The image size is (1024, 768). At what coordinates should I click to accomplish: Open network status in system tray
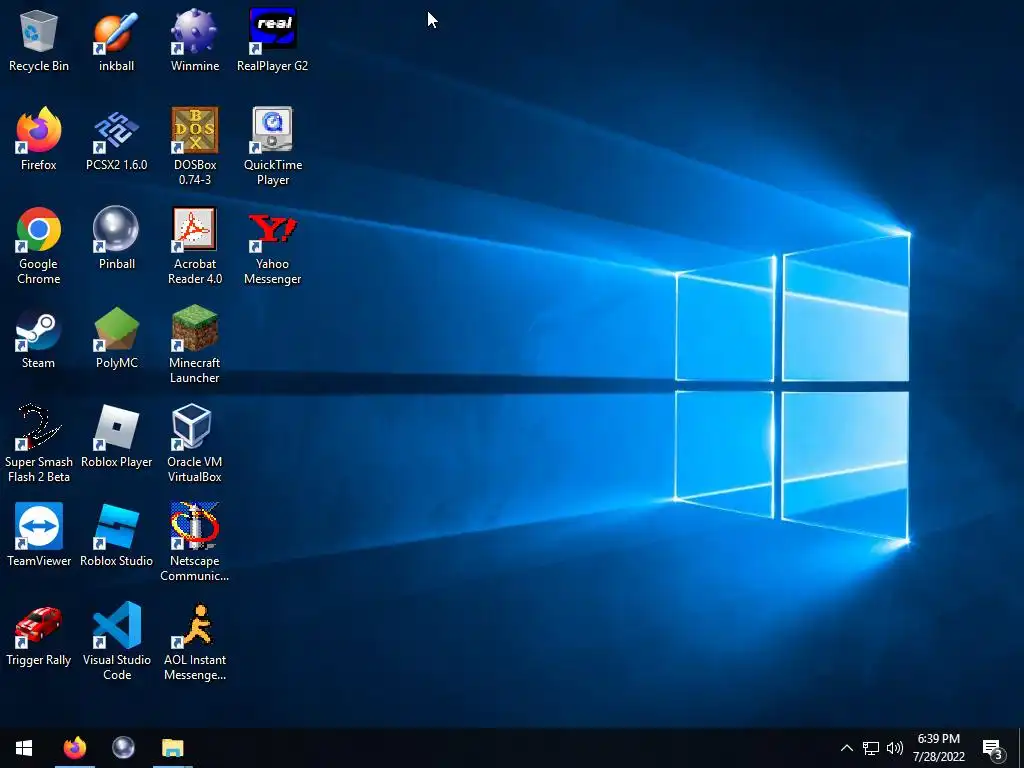pyautogui.click(x=871, y=748)
